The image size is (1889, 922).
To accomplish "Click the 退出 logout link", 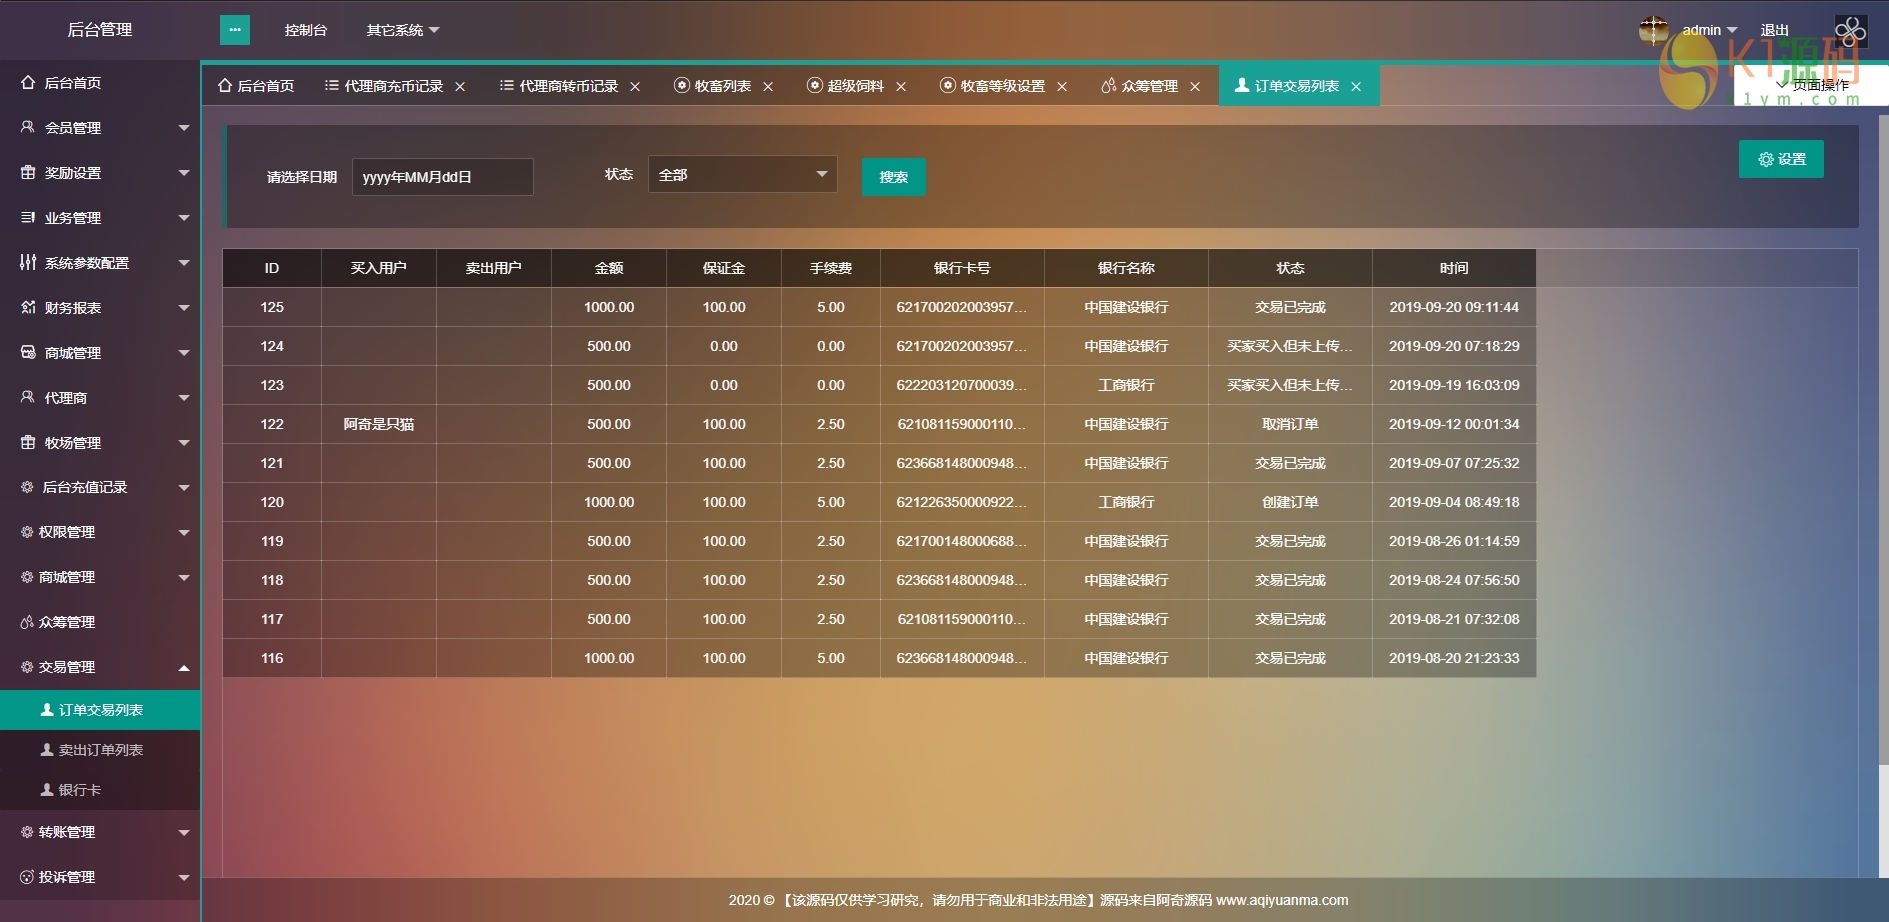I will coord(1774,30).
